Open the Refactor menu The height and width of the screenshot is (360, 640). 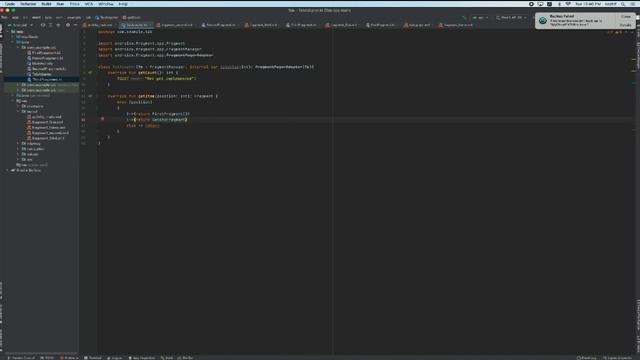click(x=28, y=4)
